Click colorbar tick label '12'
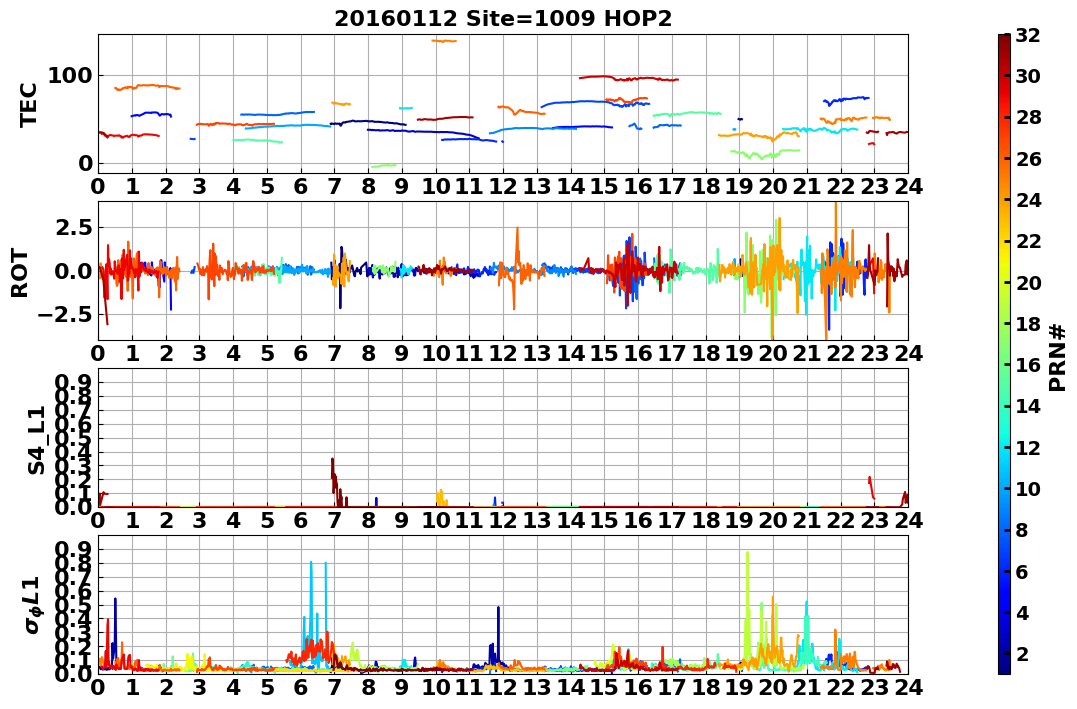This screenshot has height=709, width=1077. point(1028,447)
